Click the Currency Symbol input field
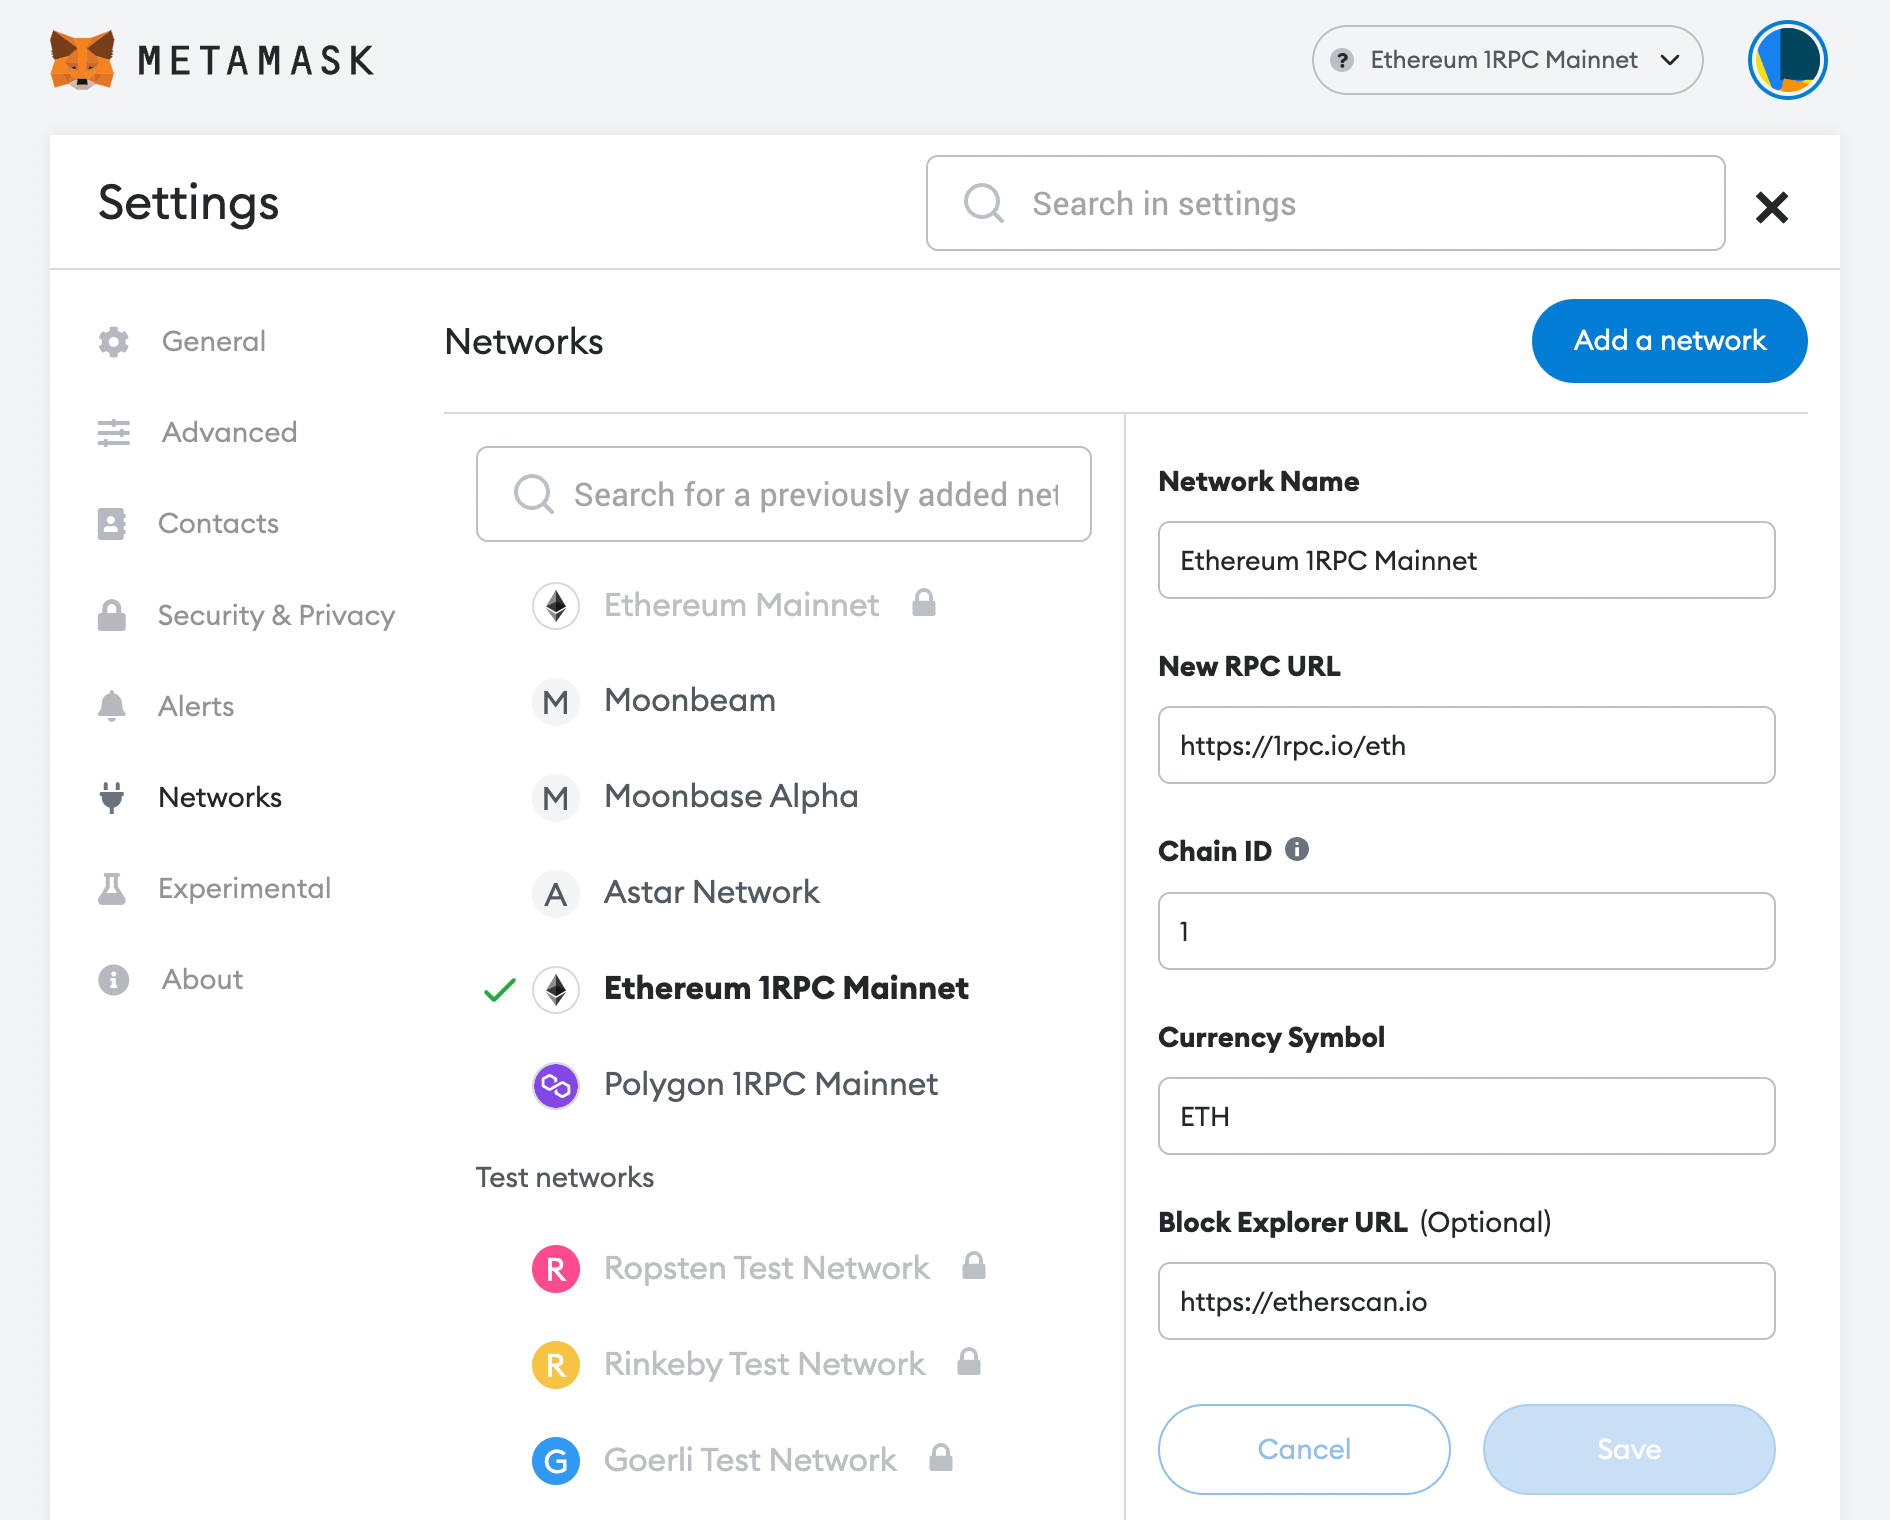1890x1520 pixels. tap(1466, 1116)
